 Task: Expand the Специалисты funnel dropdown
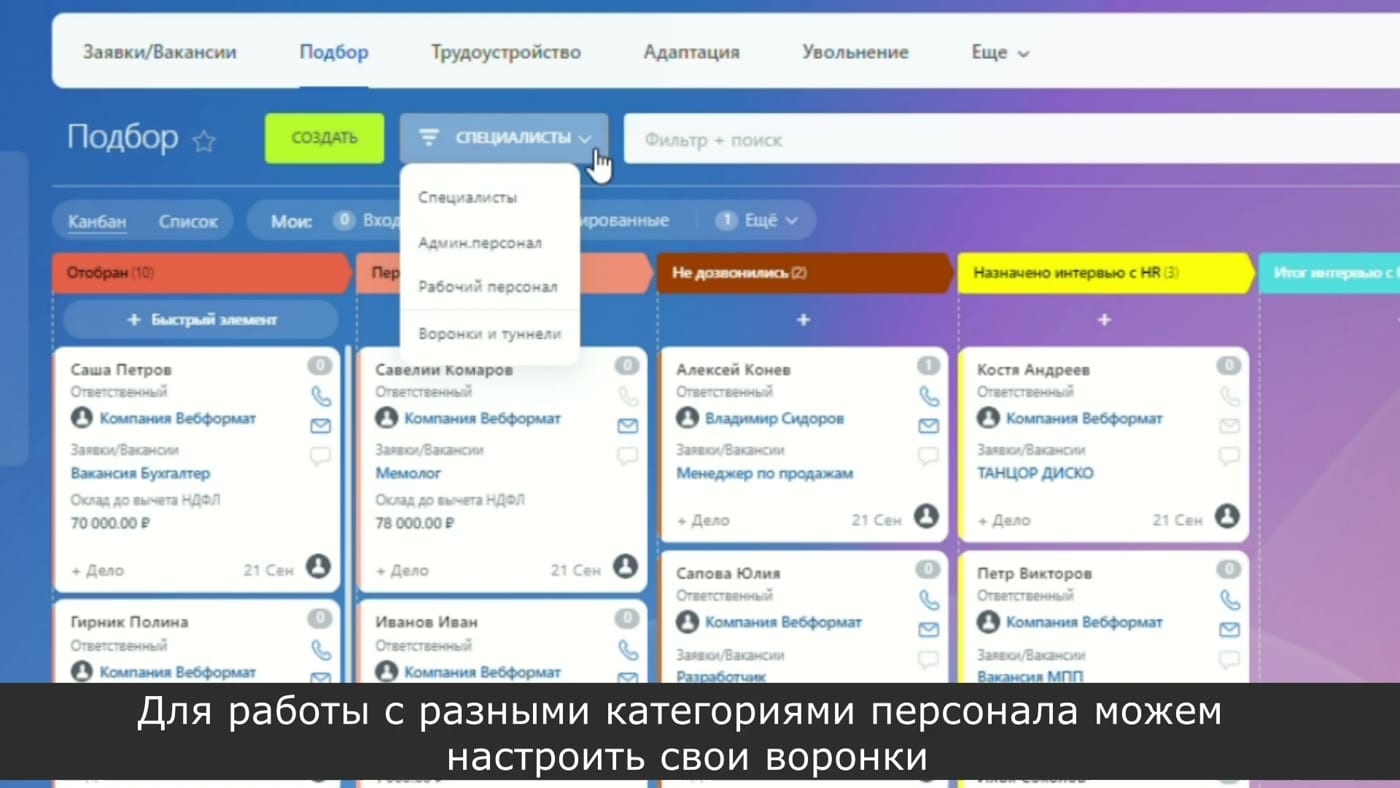pyautogui.click(x=504, y=138)
